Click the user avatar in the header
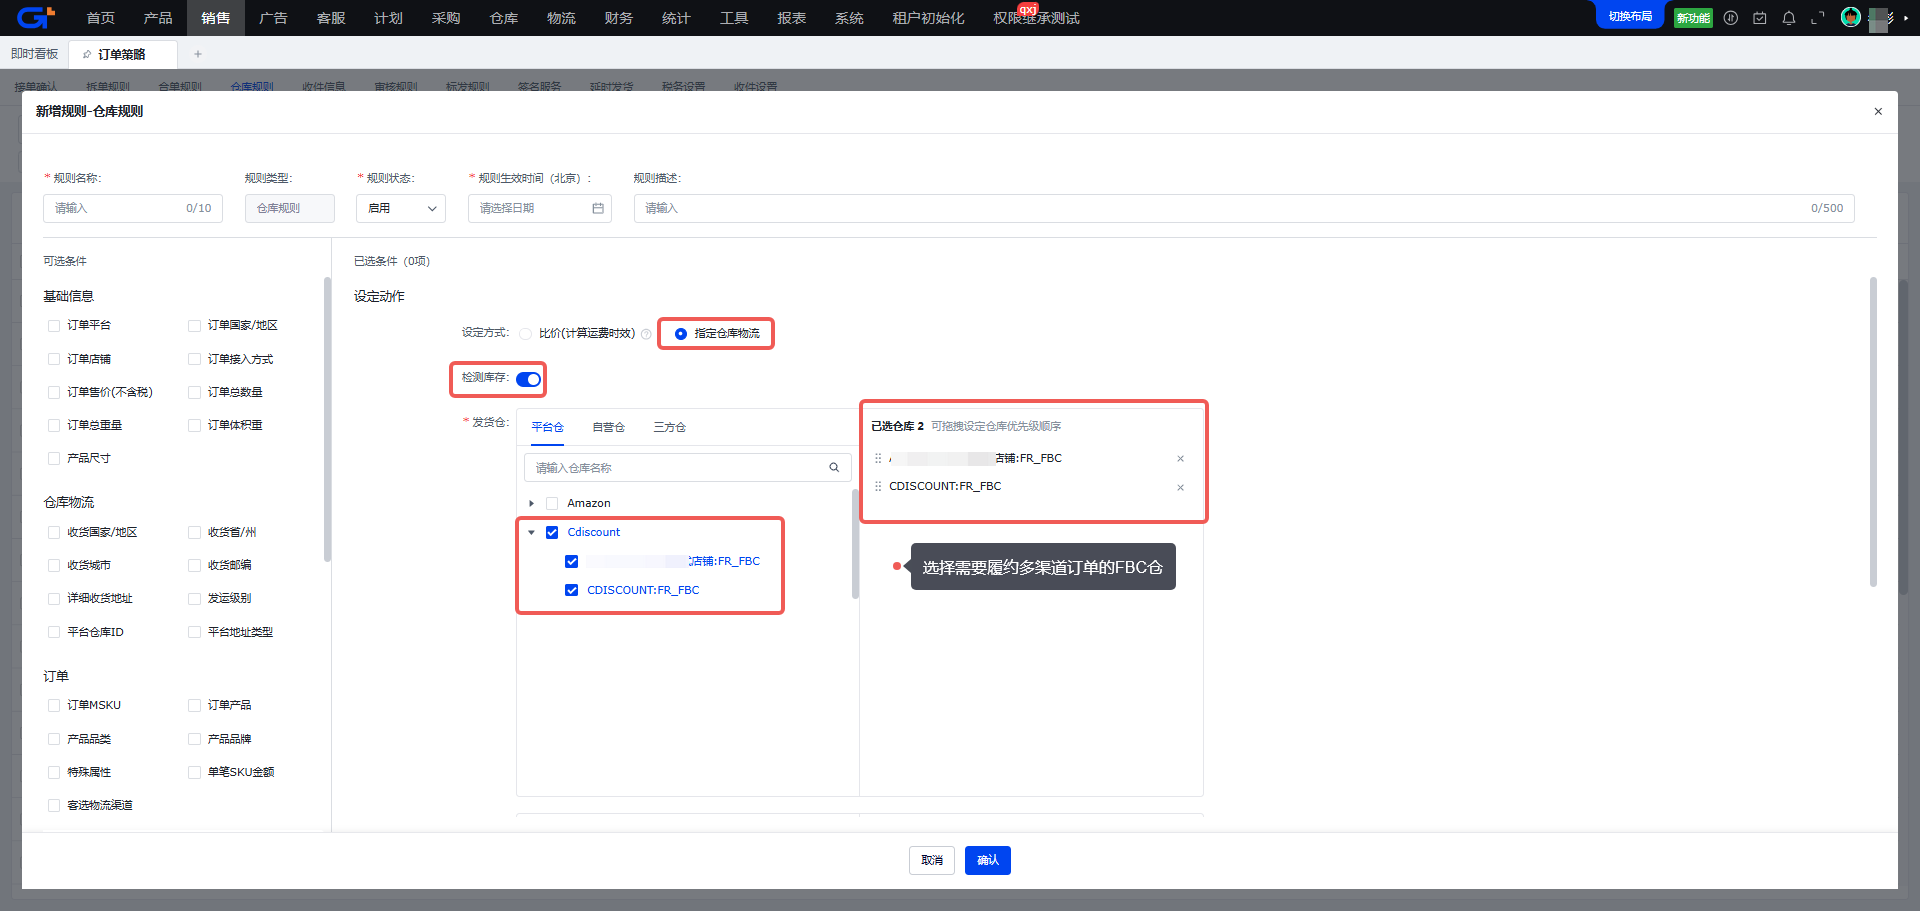1920x911 pixels. coord(1851,17)
